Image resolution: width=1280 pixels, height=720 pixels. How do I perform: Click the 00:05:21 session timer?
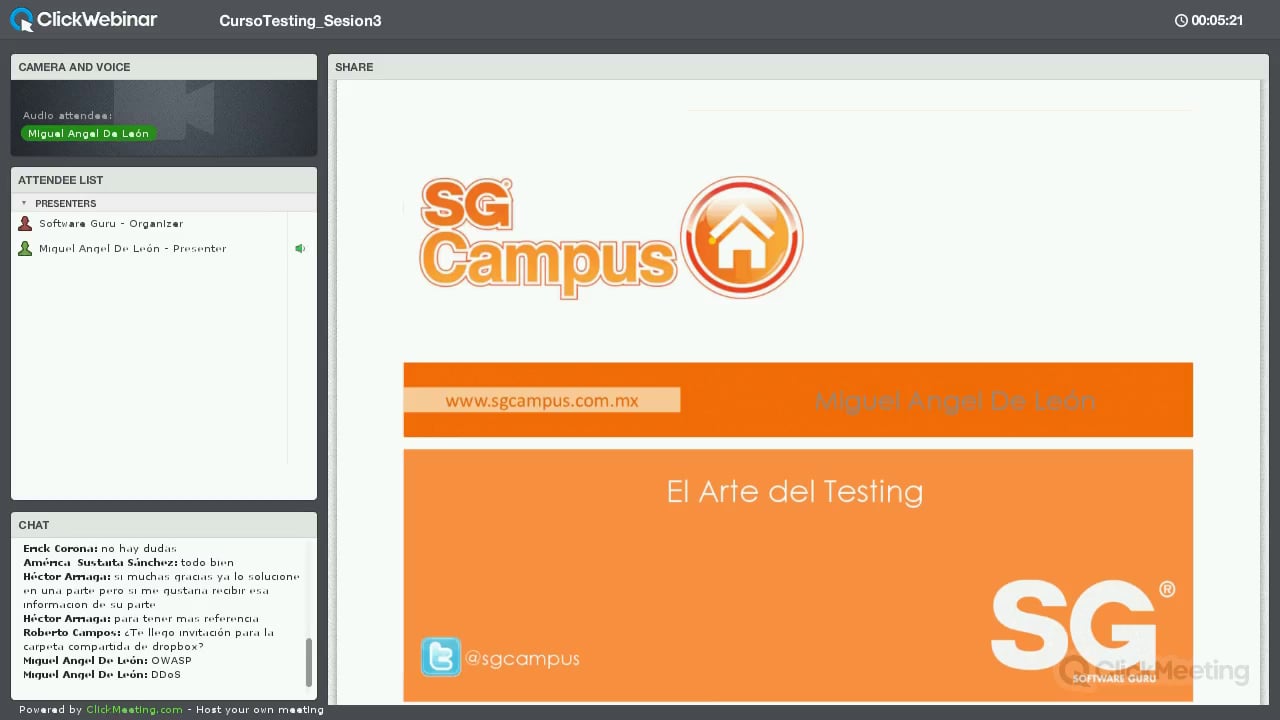click(1217, 20)
